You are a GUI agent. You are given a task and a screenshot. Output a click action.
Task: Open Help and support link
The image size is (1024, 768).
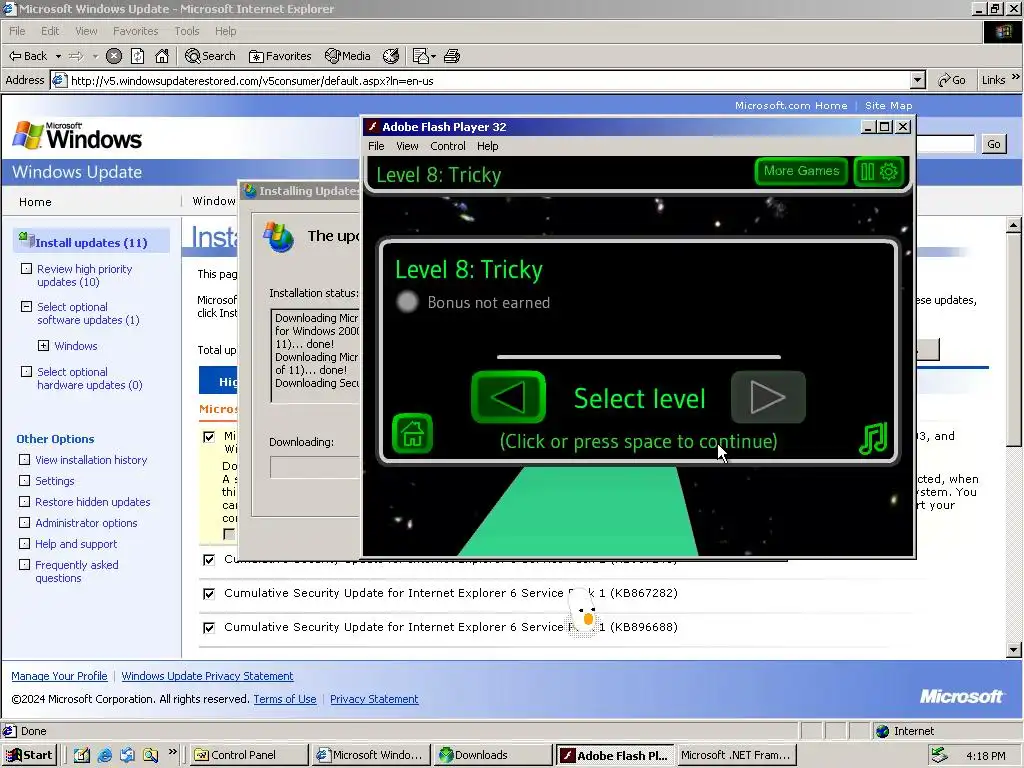tap(76, 543)
